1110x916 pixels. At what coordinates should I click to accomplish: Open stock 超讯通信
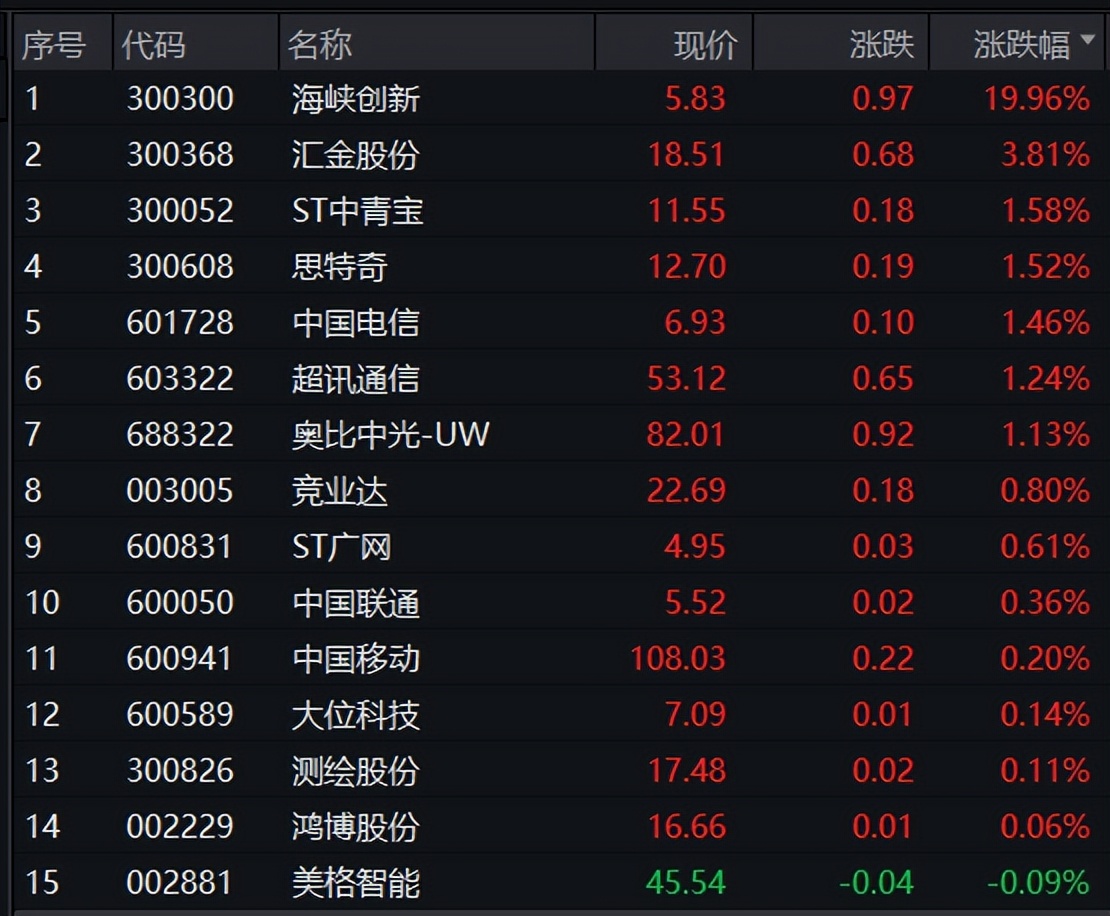[x=356, y=379]
